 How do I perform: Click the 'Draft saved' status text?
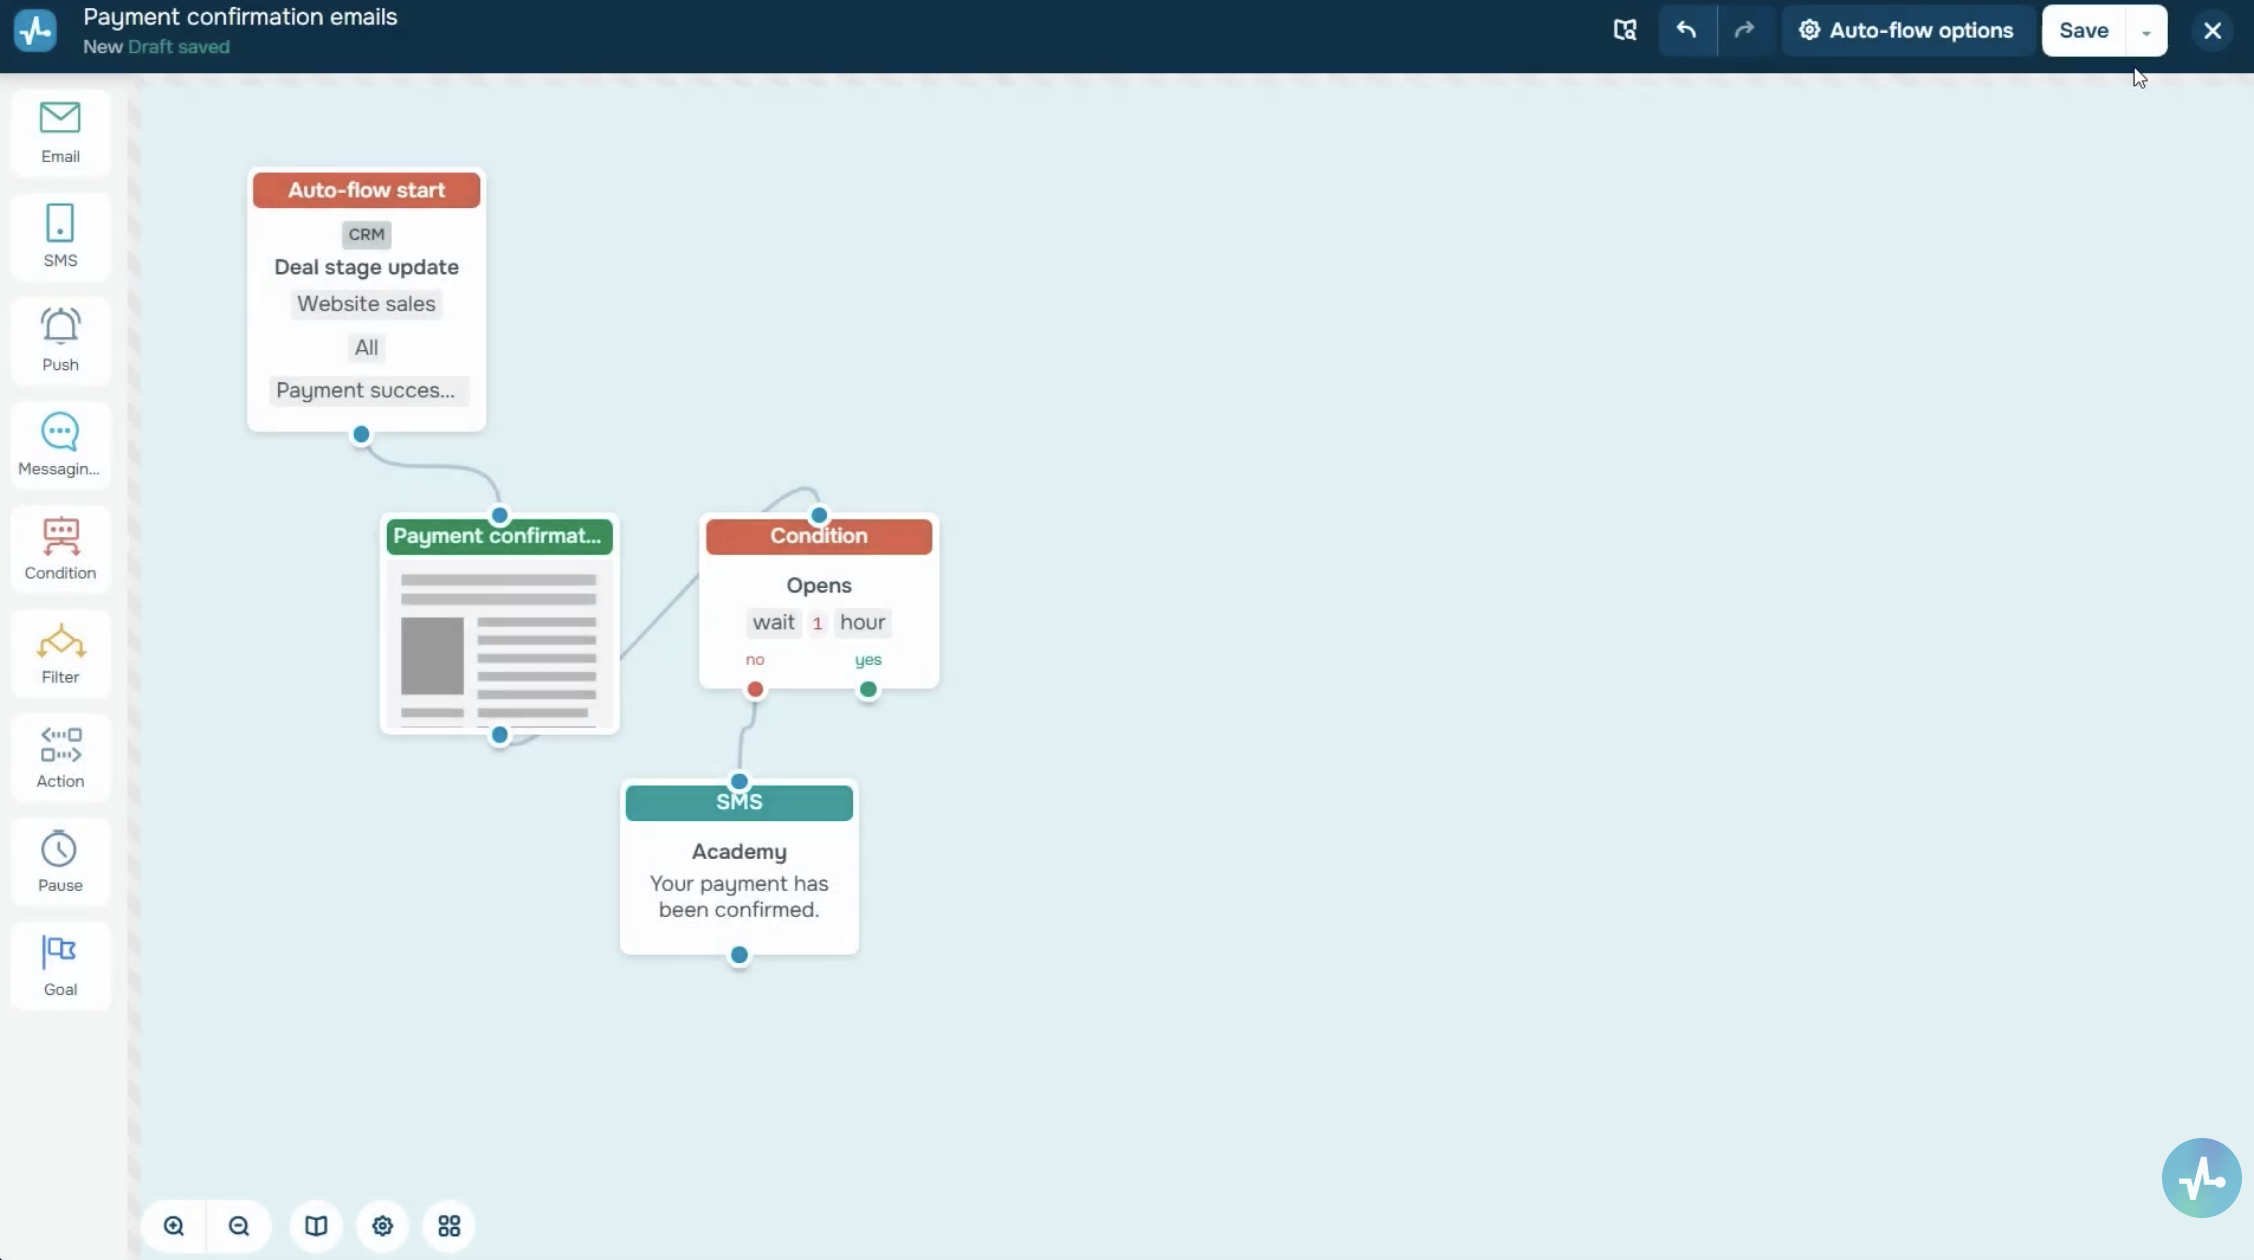coord(179,47)
